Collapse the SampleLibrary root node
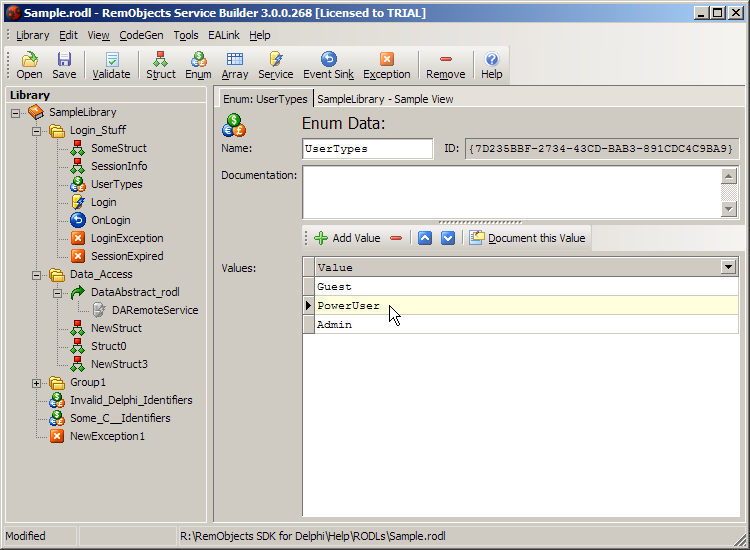 (15, 113)
